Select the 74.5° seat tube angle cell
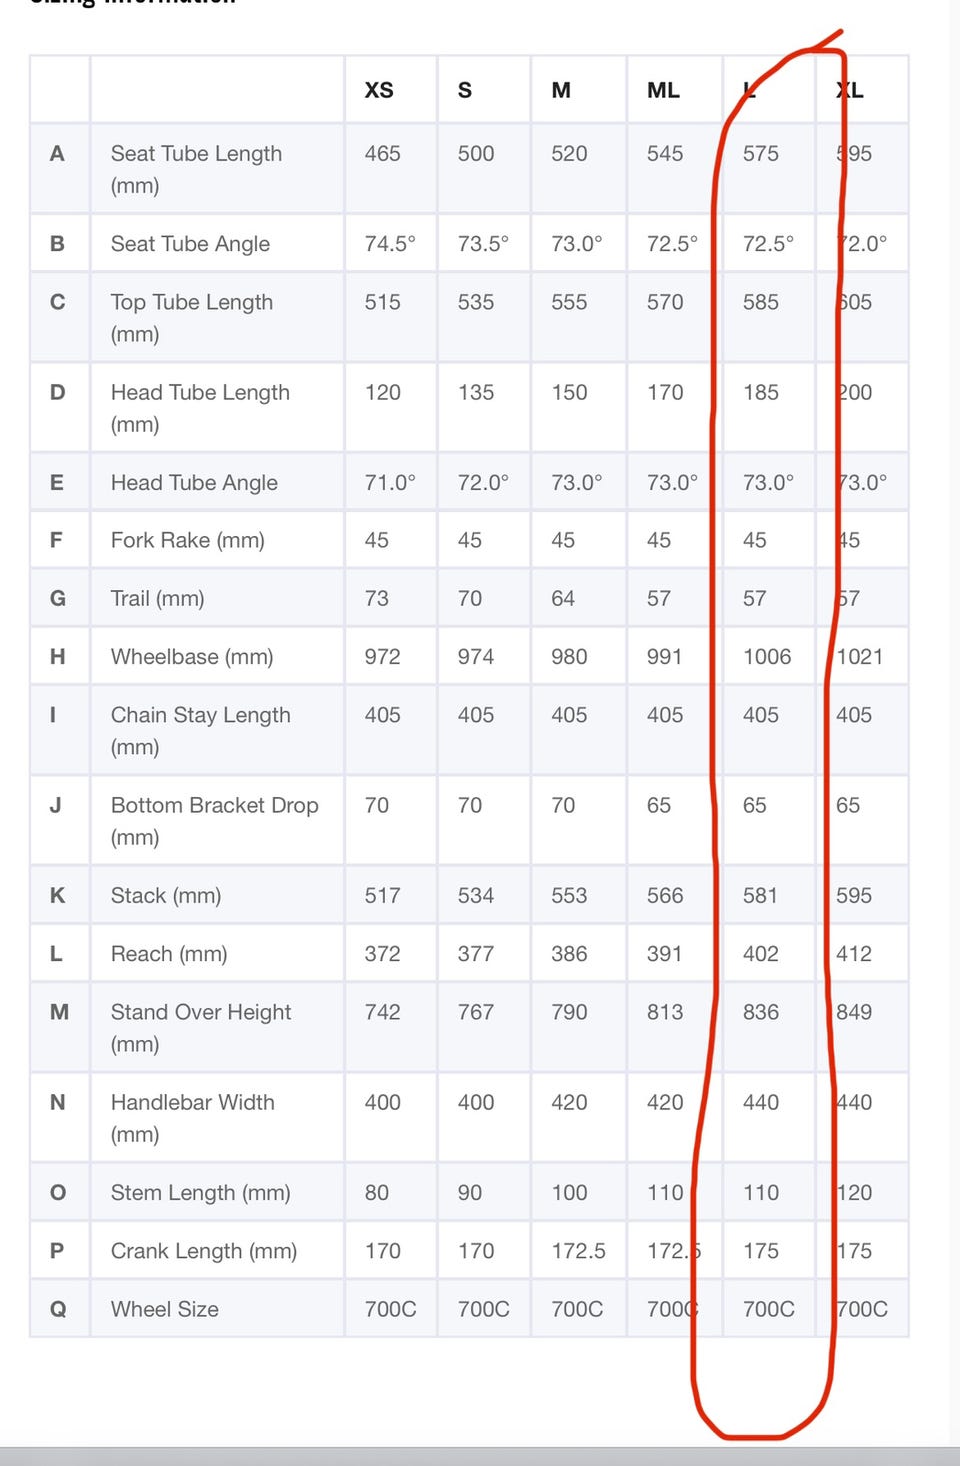The image size is (960, 1466). click(x=390, y=244)
